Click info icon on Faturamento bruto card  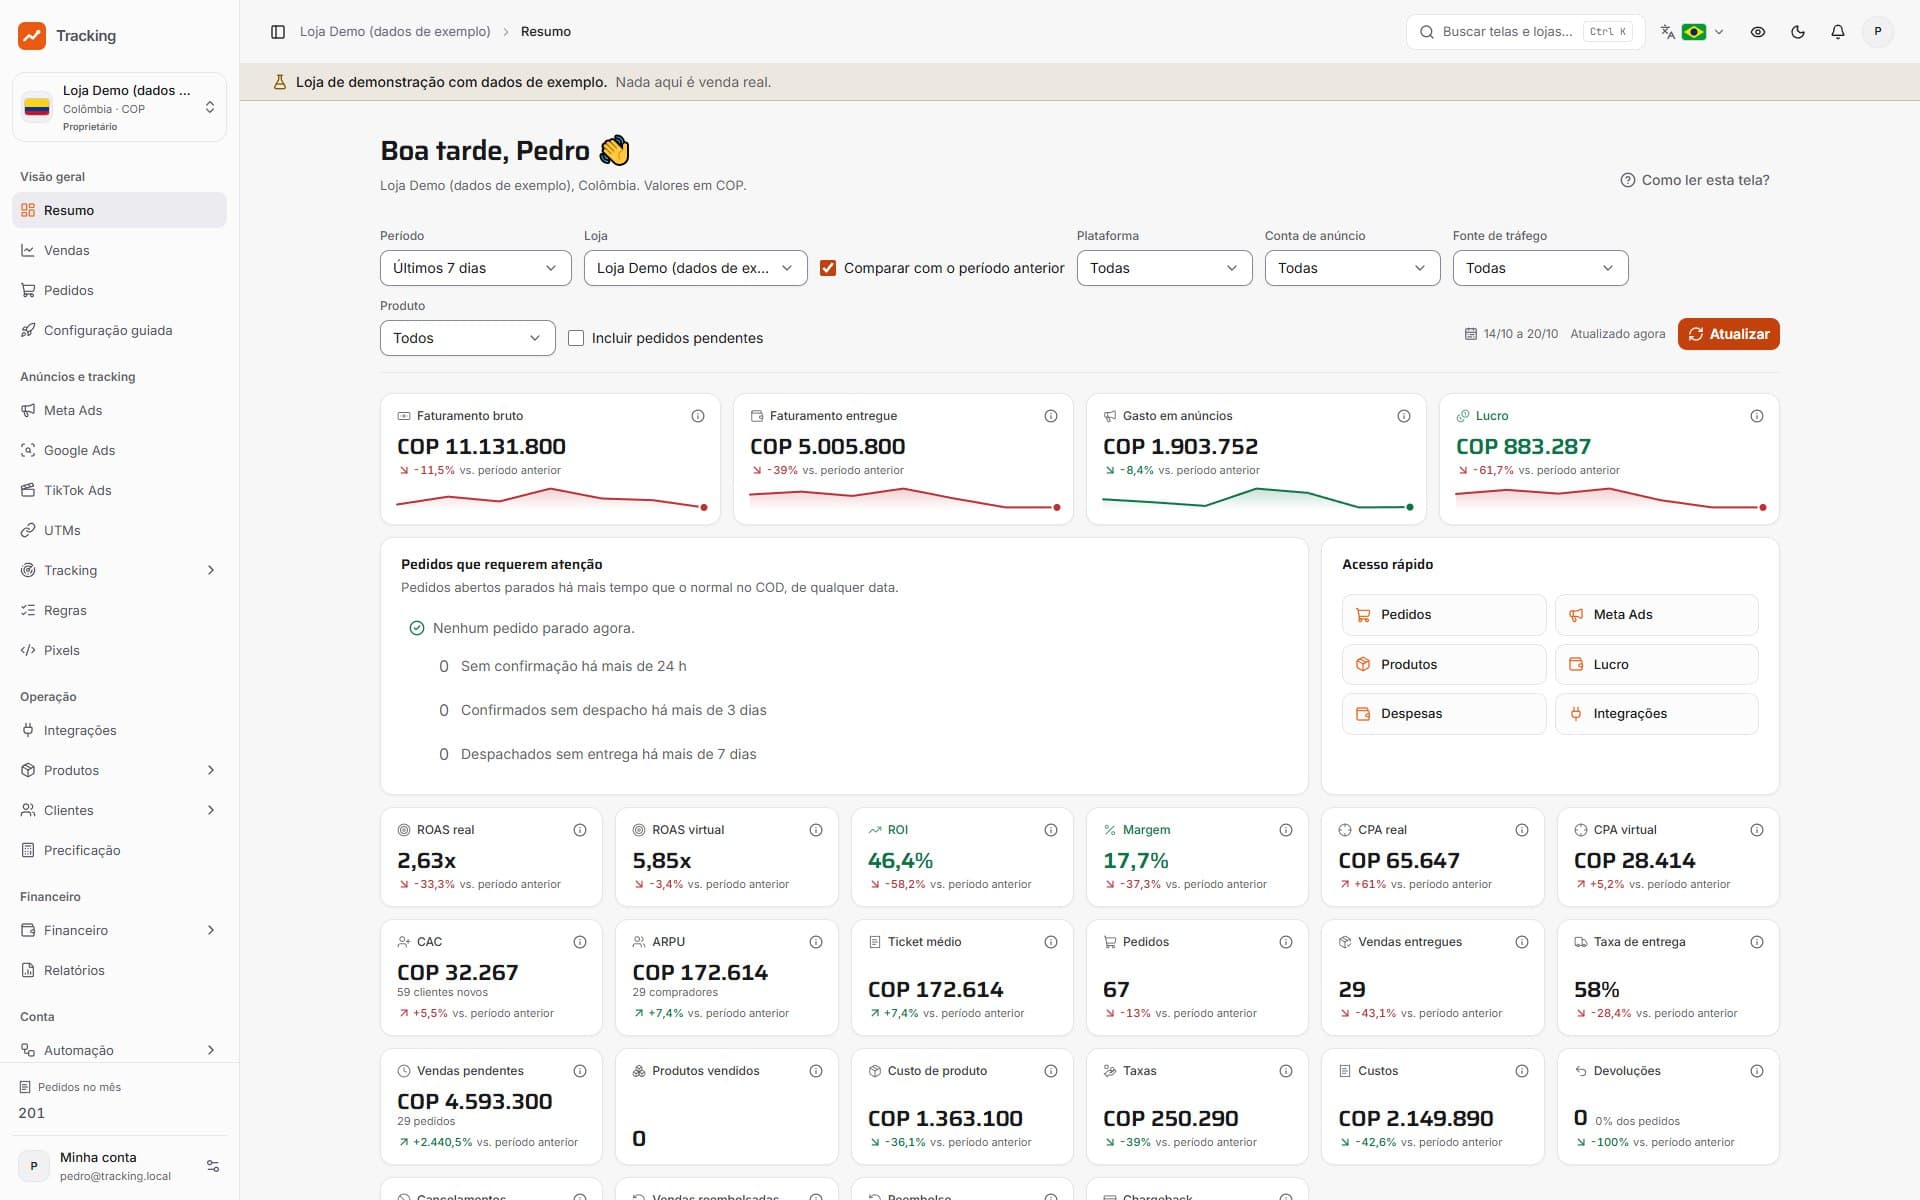[x=698, y=416]
